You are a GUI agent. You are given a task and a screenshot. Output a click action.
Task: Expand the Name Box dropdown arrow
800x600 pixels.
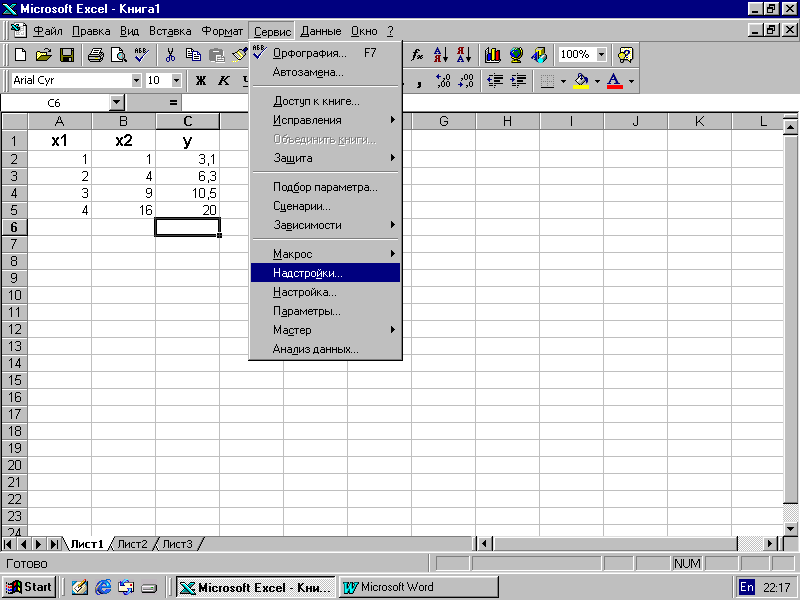pyautogui.click(x=116, y=102)
